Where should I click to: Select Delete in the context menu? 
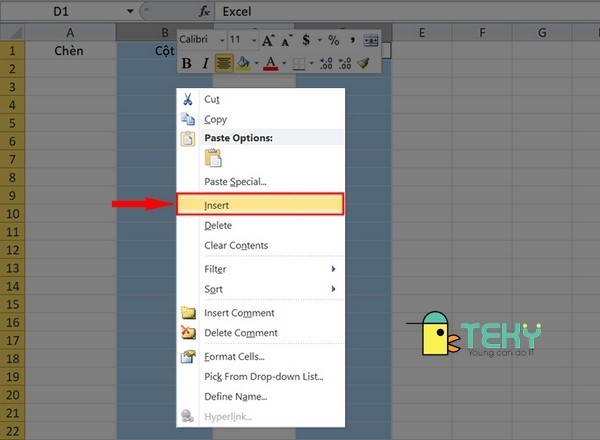click(x=261, y=225)
